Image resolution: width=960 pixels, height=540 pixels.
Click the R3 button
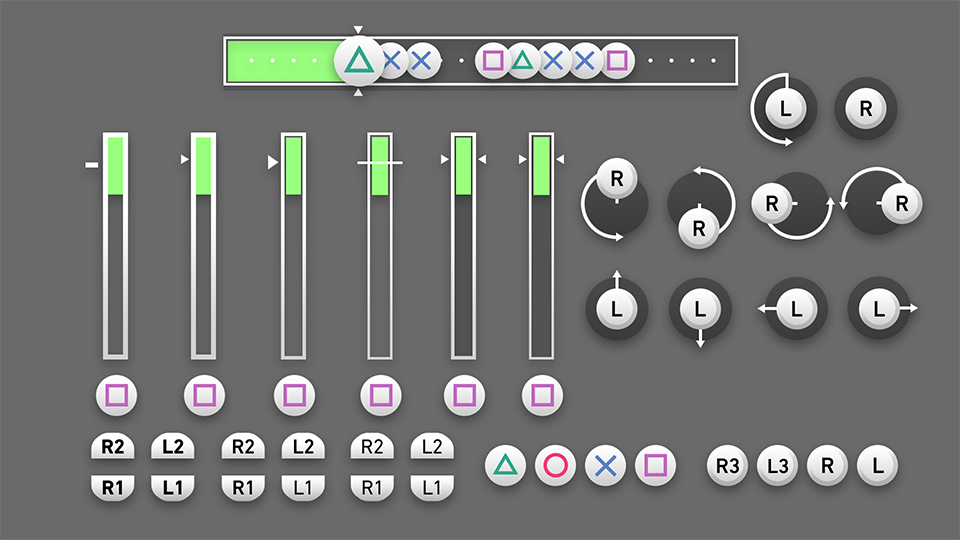pos(727,466)
